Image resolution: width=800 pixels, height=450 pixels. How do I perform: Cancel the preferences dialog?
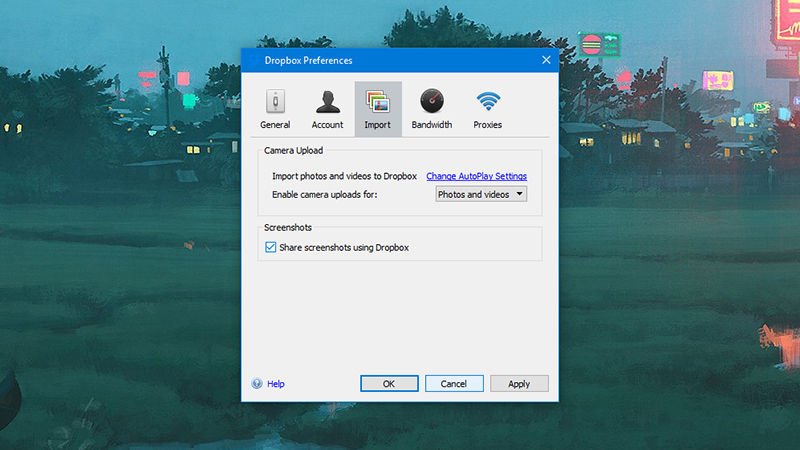coord(454,384)
